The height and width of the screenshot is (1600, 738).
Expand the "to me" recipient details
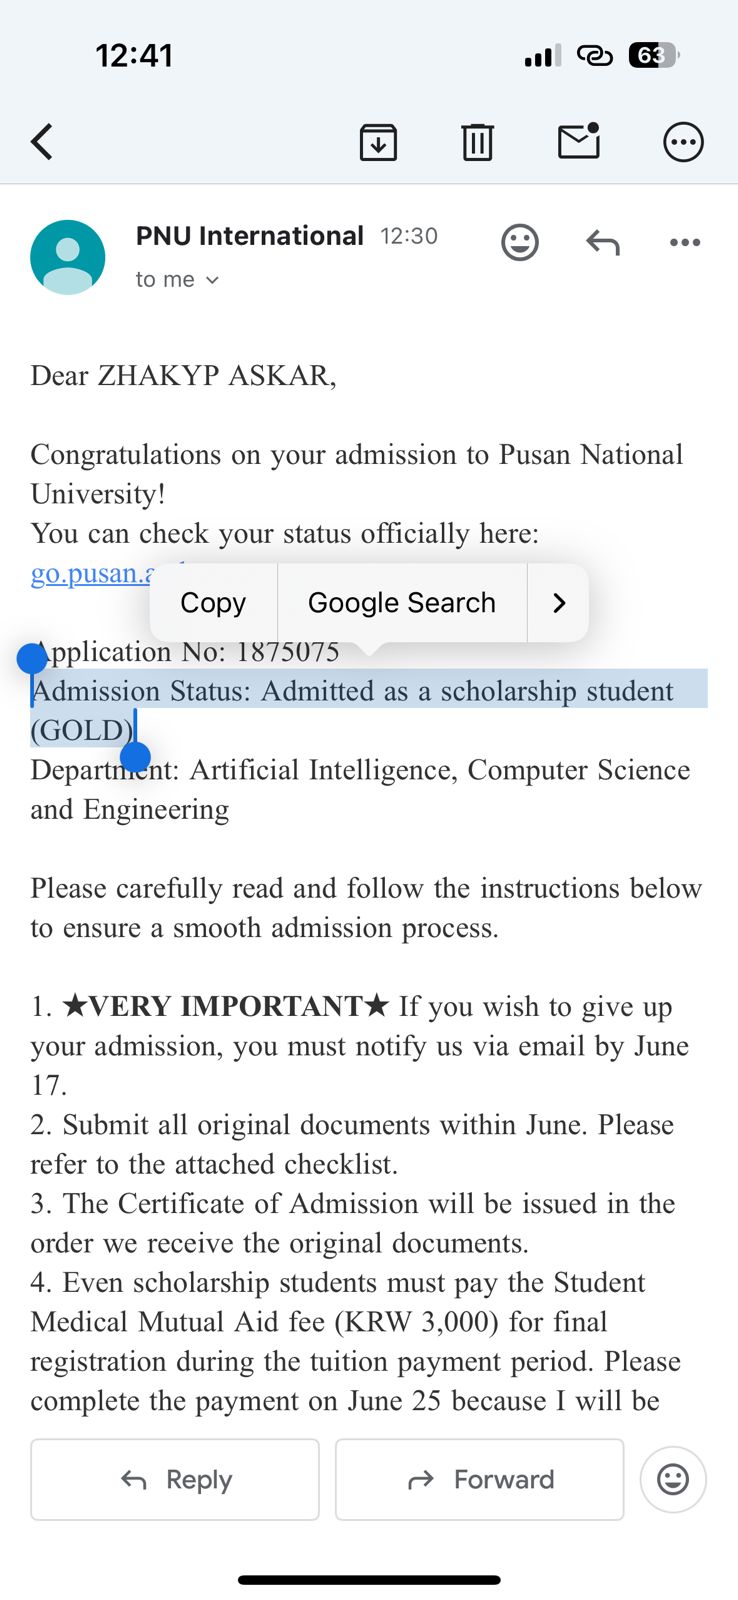click(x=177, y=280)
